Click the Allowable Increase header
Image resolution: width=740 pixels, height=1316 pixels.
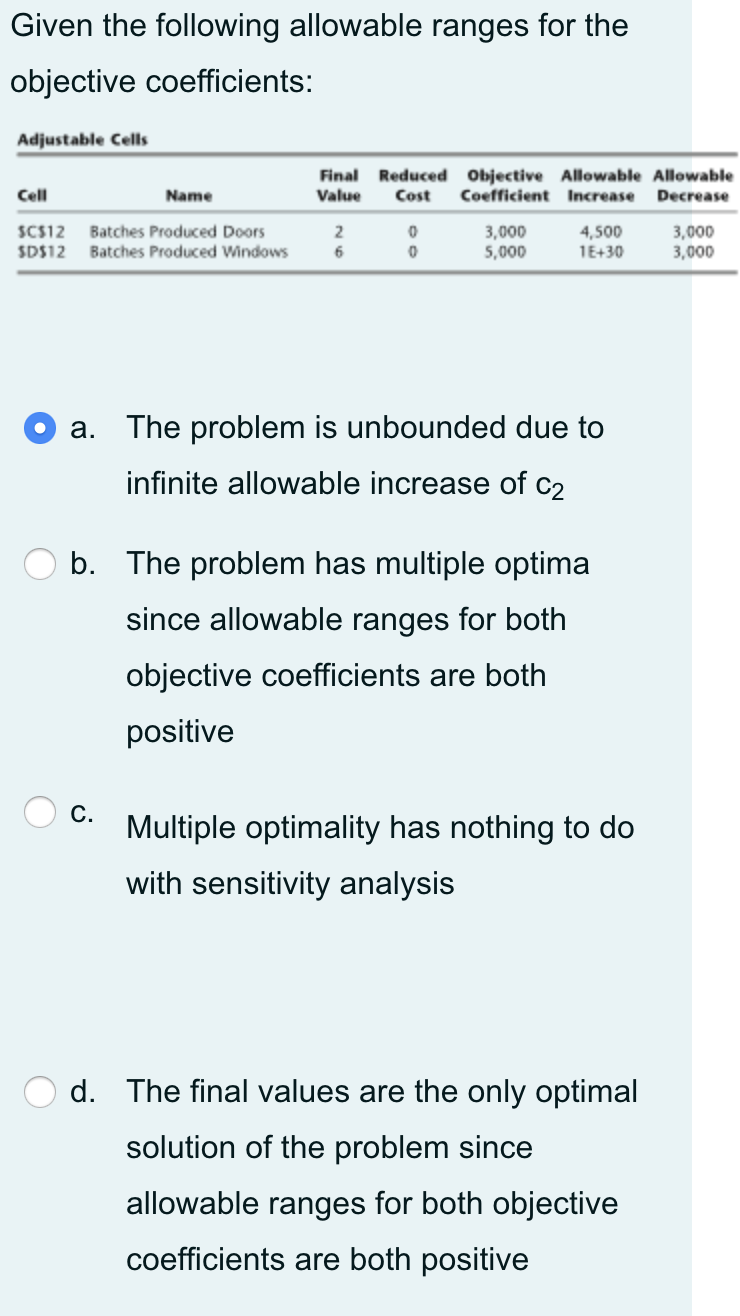(601, 185)
